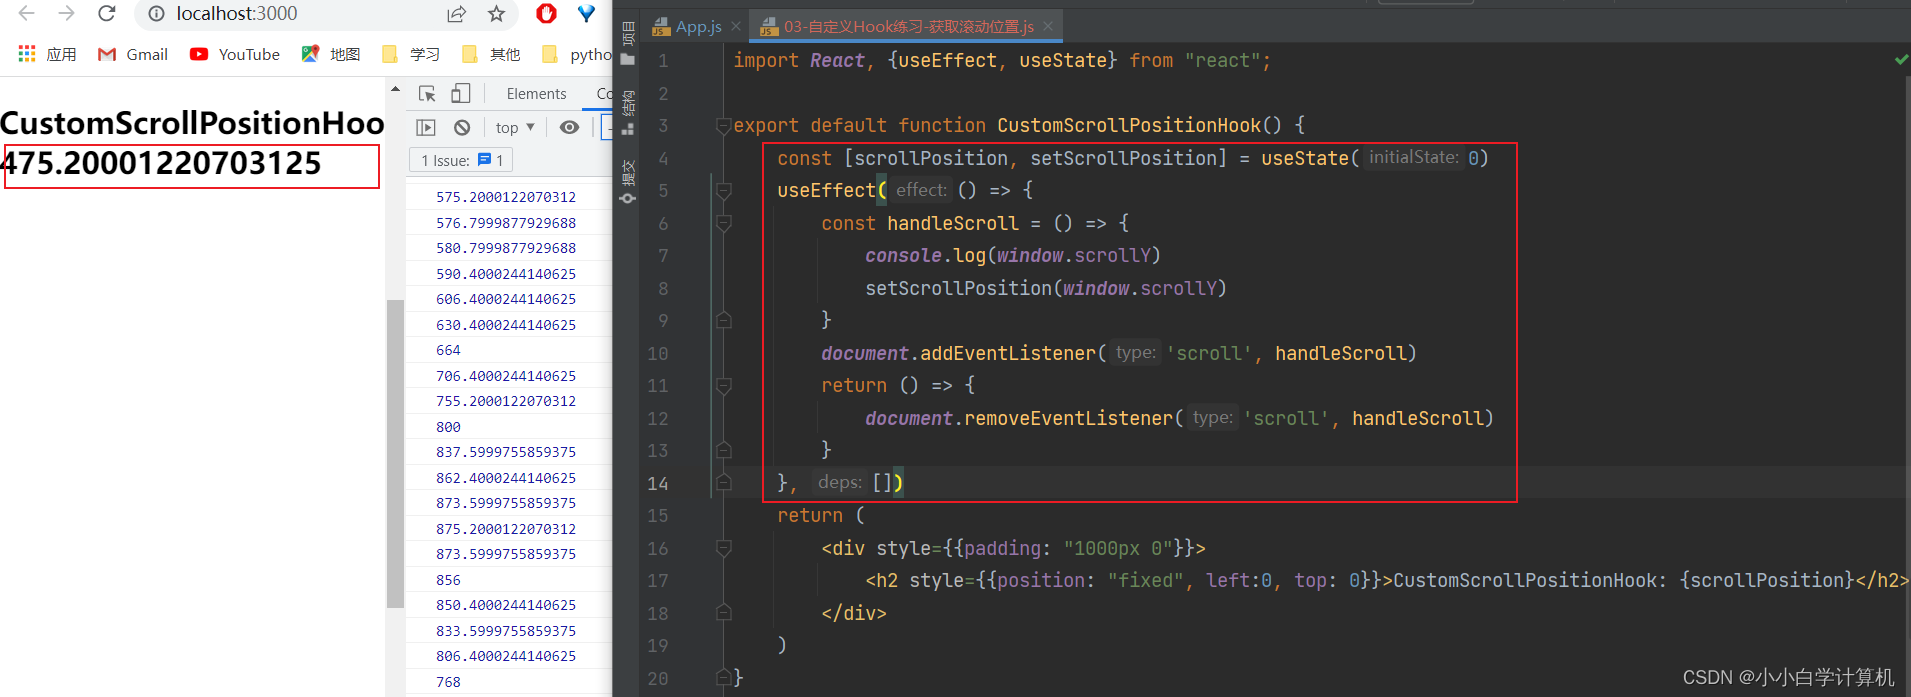Open the blue diamond extension icon
Screen dimensions: 1911x697
pyautogui.click(x=586, y=13)
